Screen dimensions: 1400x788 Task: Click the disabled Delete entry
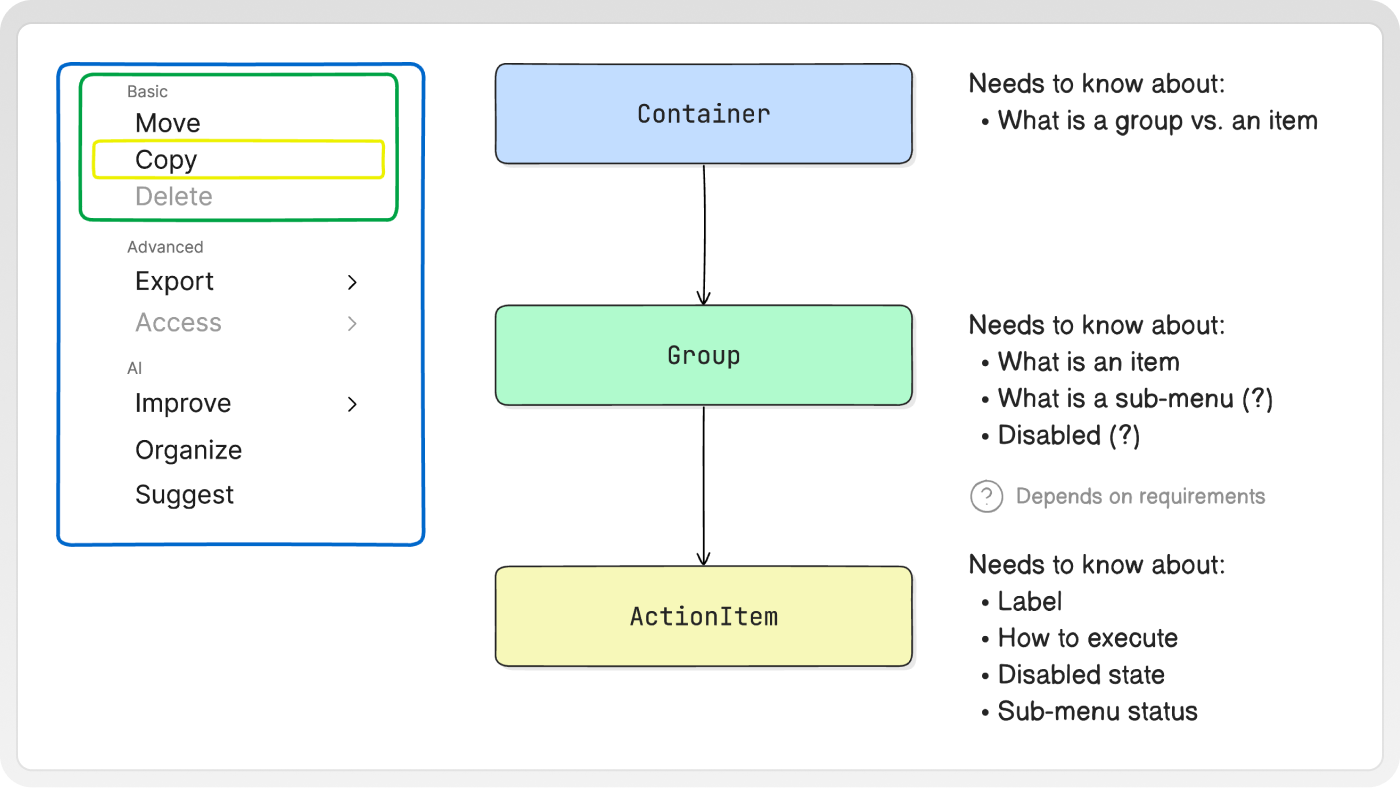[174, 196]
